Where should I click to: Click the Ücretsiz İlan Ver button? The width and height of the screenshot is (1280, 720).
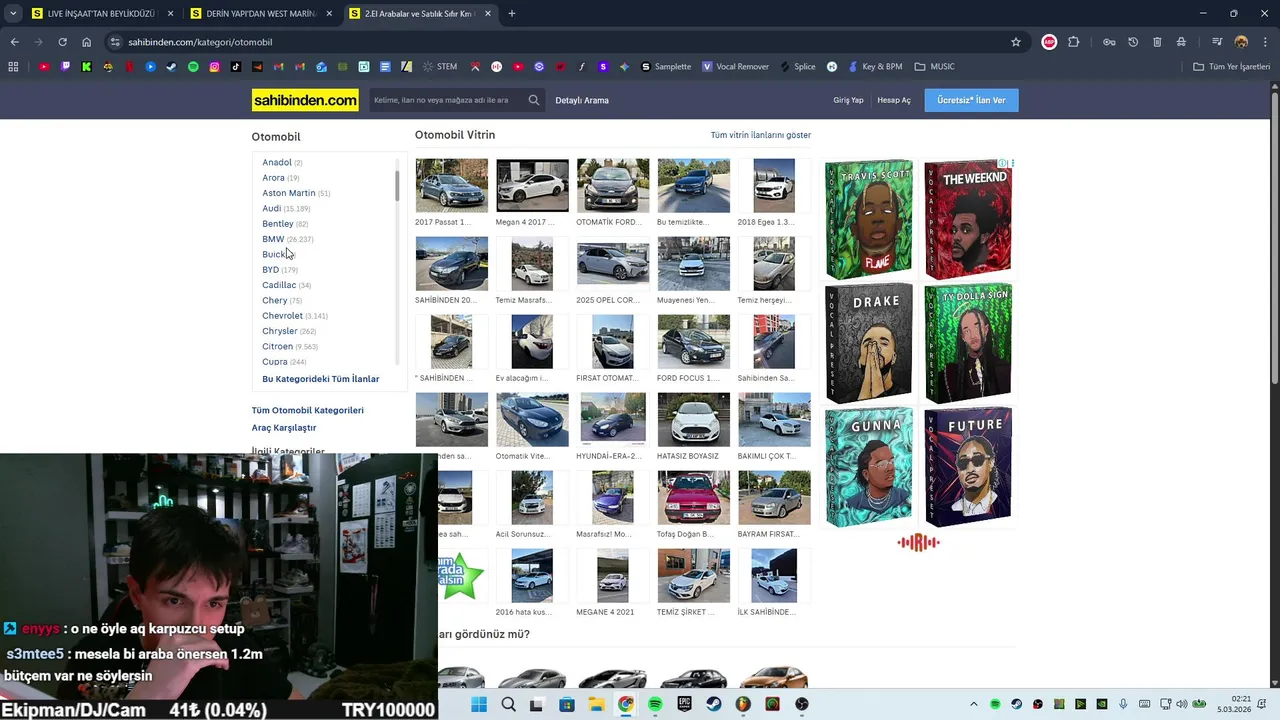coord(971,100)
